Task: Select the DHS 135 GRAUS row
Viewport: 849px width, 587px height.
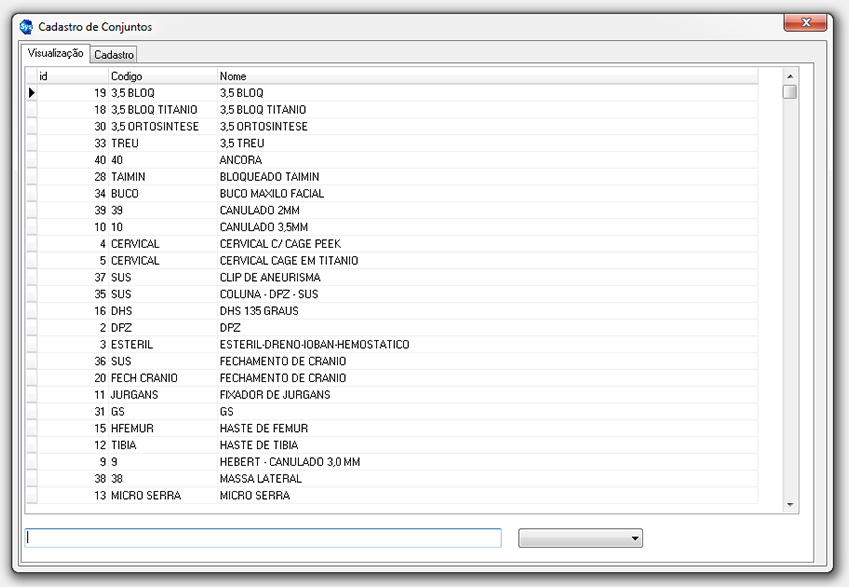Action: (258, 311)
